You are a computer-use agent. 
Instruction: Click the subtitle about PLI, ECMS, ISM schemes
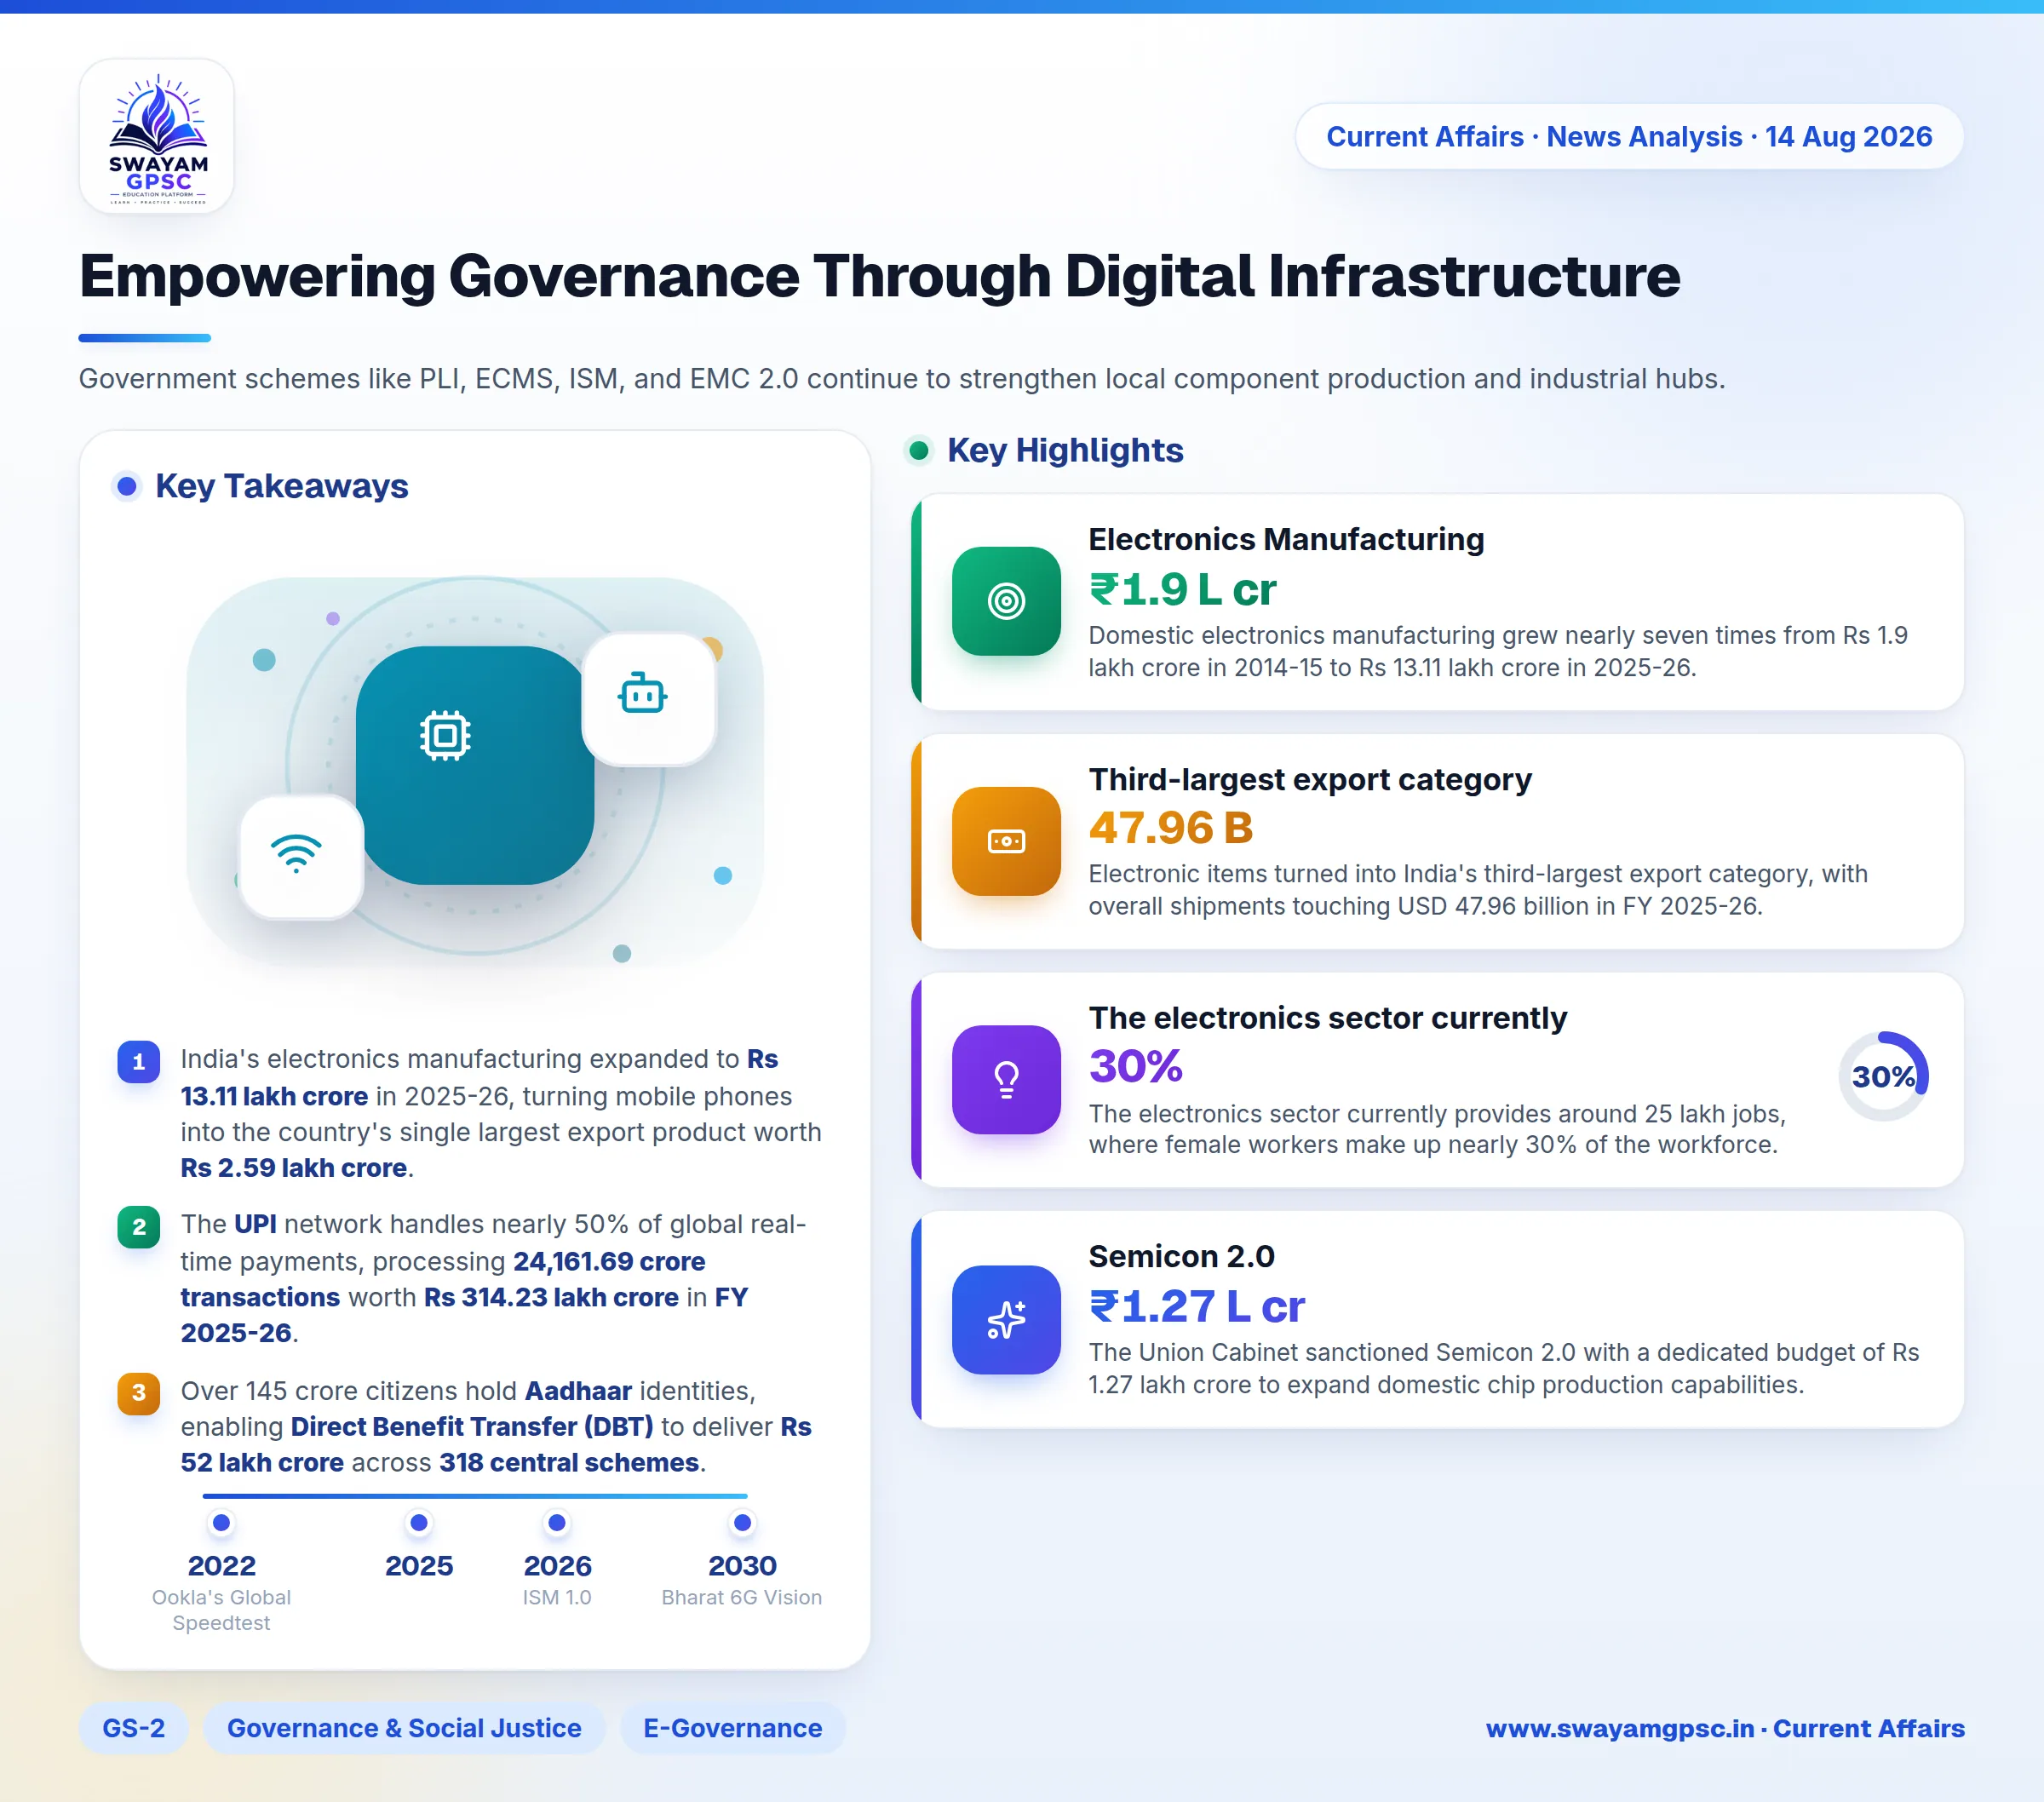point(902,379)
